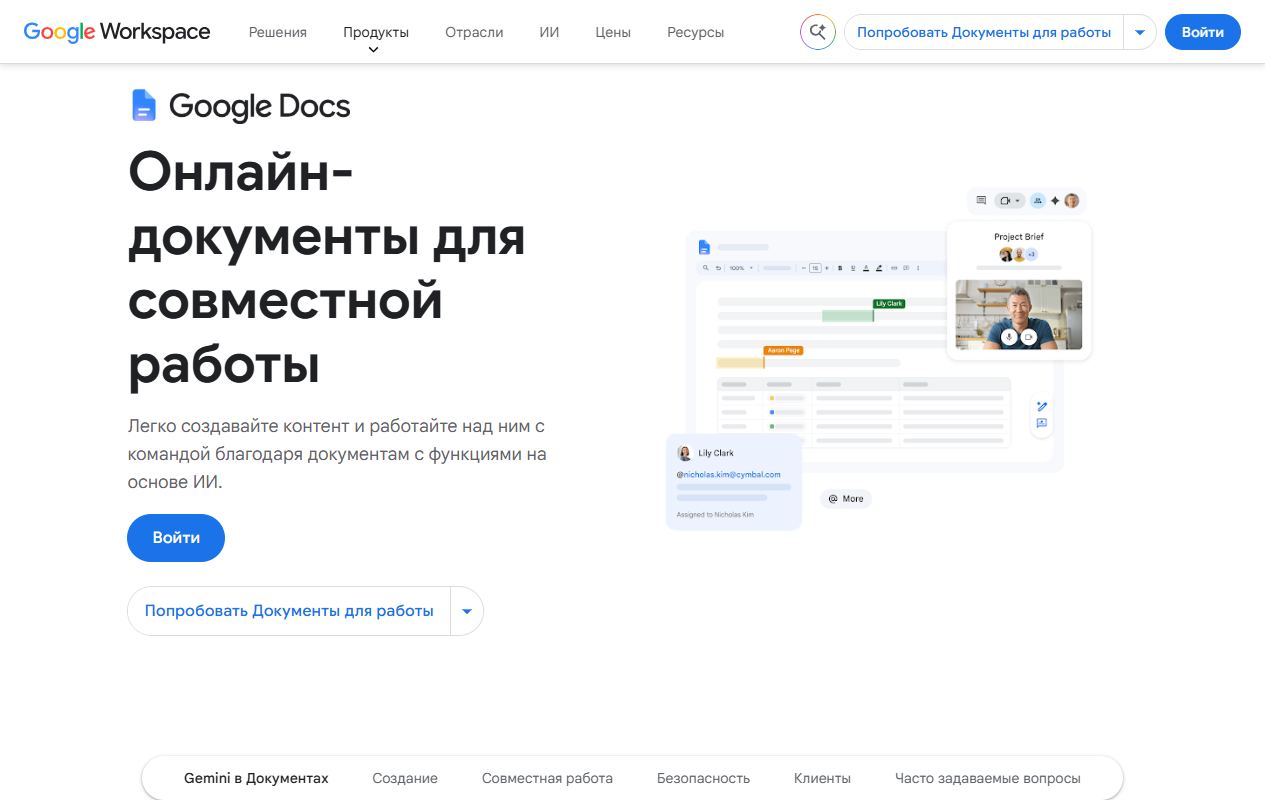Click the paragraph starting with Легко создавайте контент
Image resolution: width=1280 pixels, height=800 pixels.
point(337,454)
